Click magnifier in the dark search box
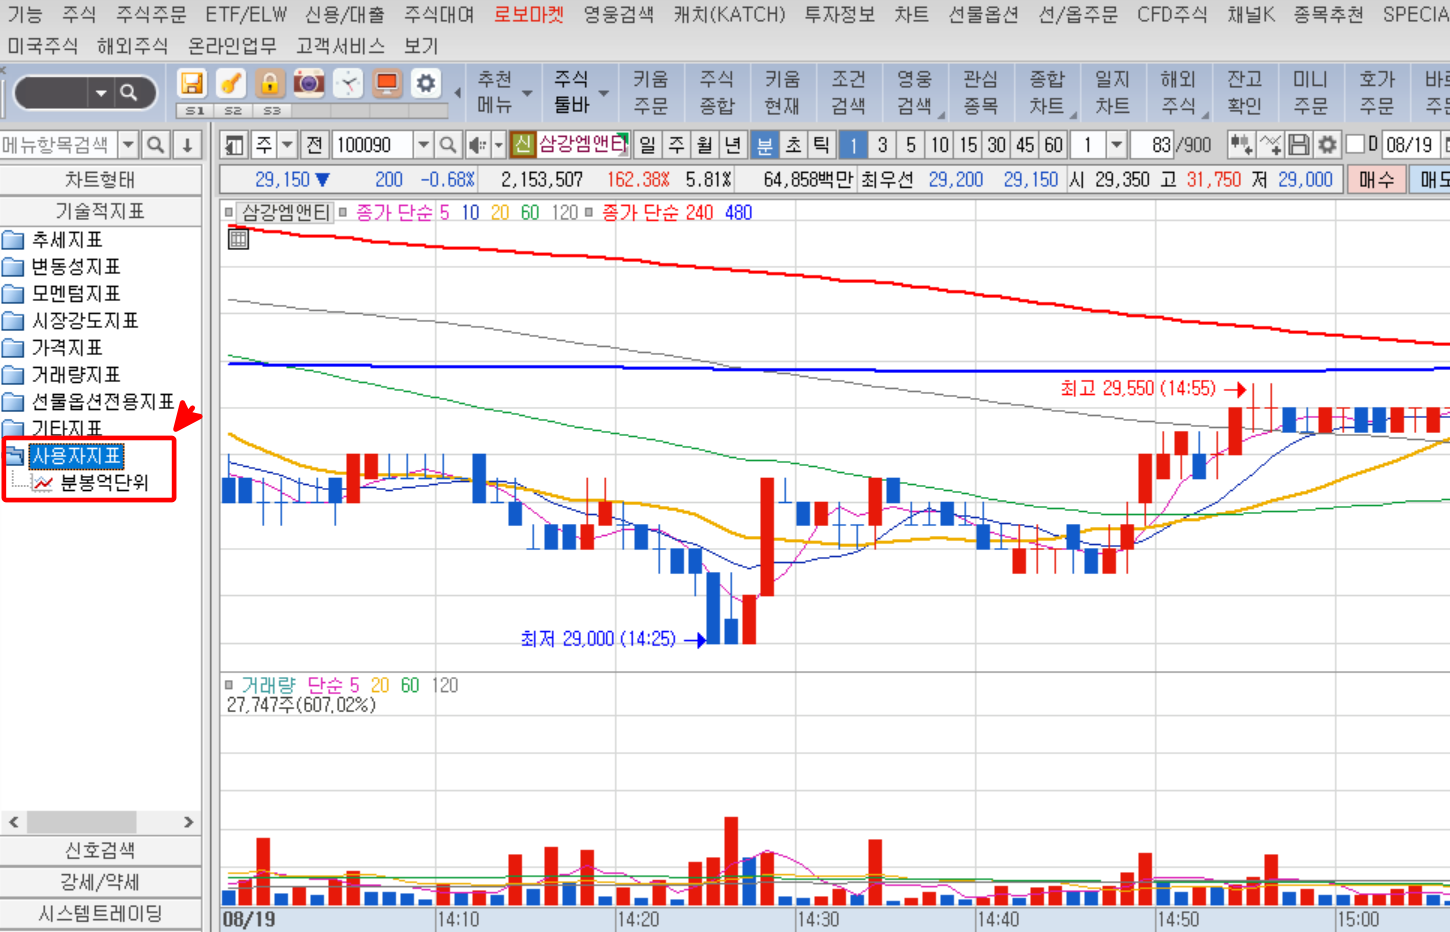 tap(129, 93)
